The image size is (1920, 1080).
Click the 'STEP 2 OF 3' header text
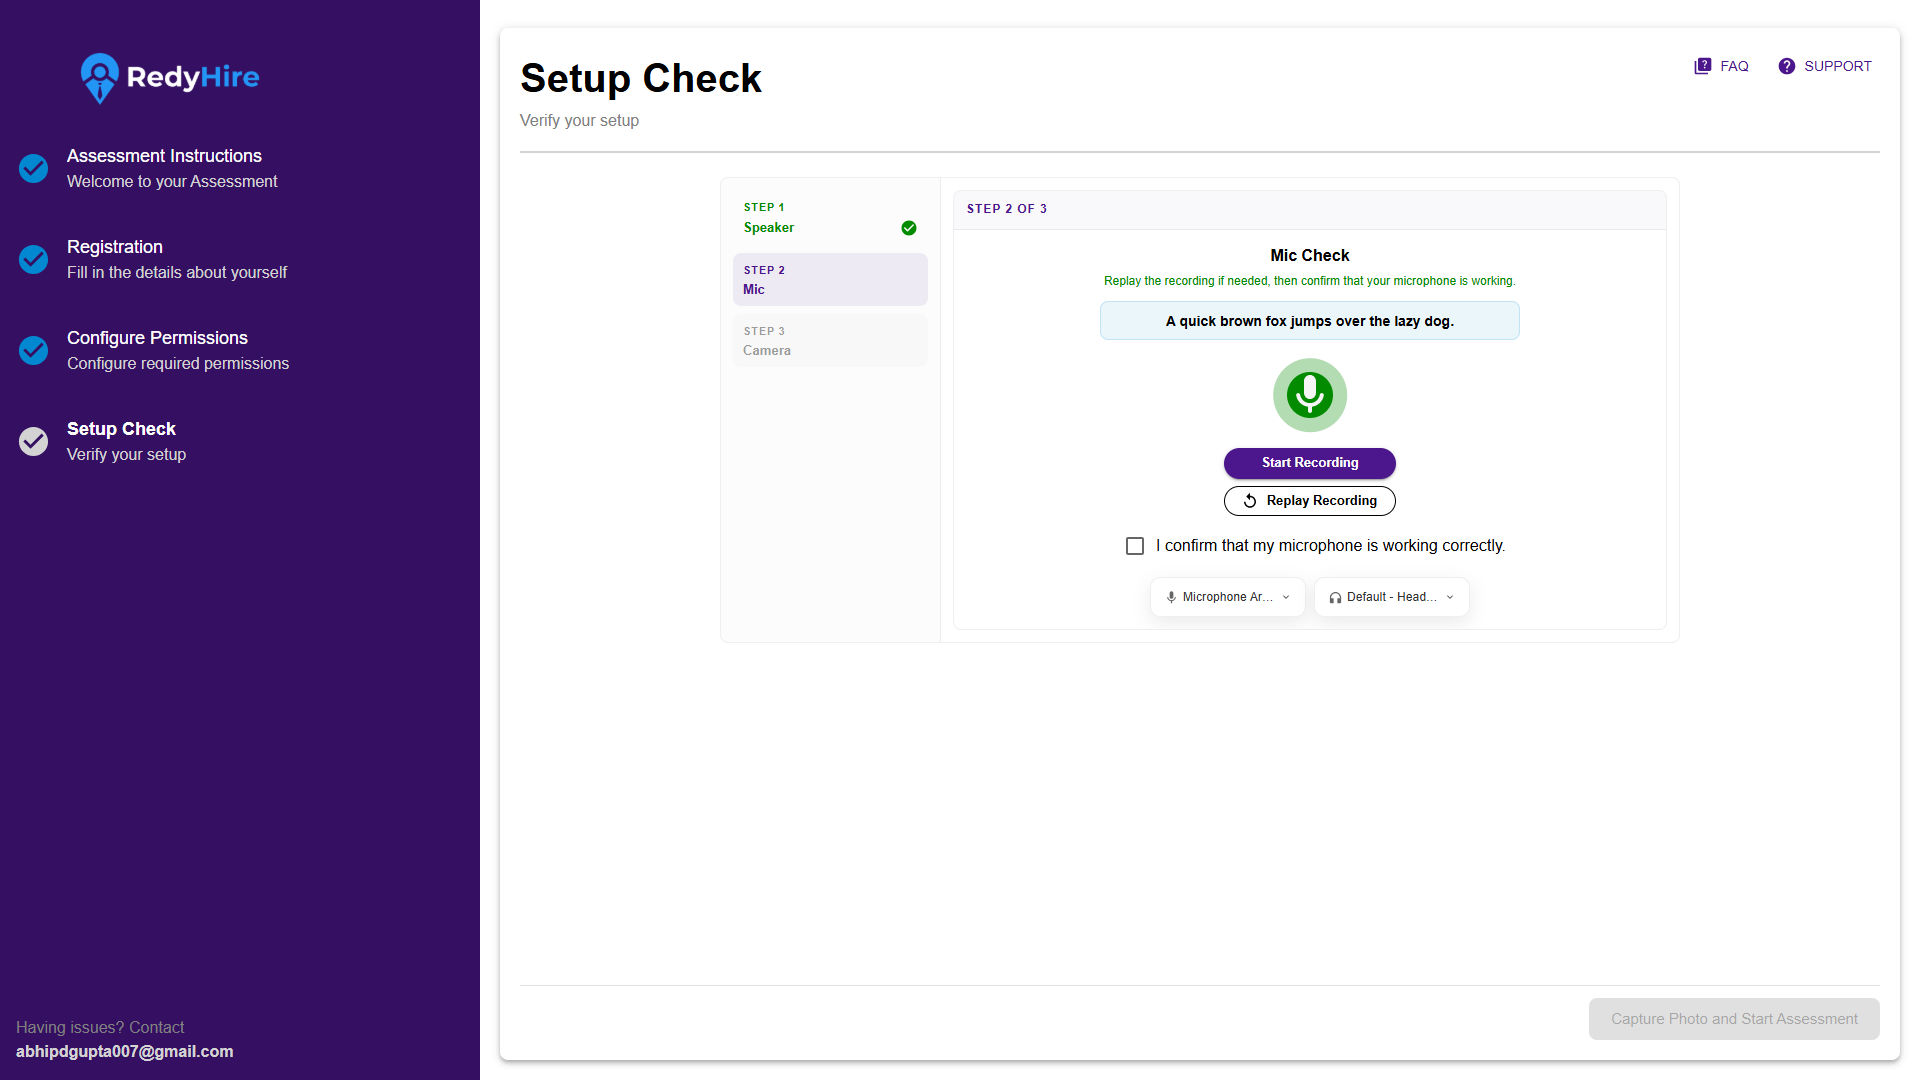click(1007, 209)
